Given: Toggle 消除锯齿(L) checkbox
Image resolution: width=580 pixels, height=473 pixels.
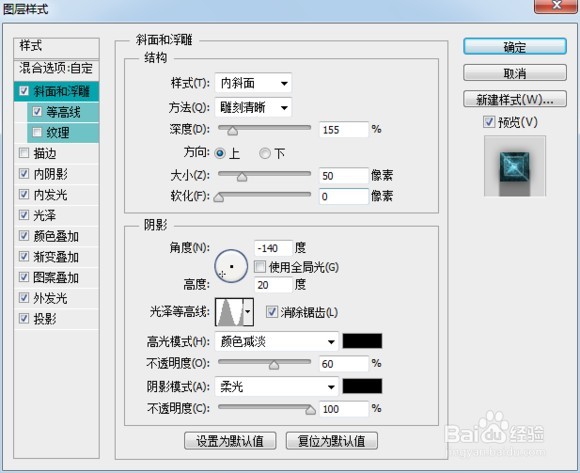Looking at the screenshot, I should [272, 312].
